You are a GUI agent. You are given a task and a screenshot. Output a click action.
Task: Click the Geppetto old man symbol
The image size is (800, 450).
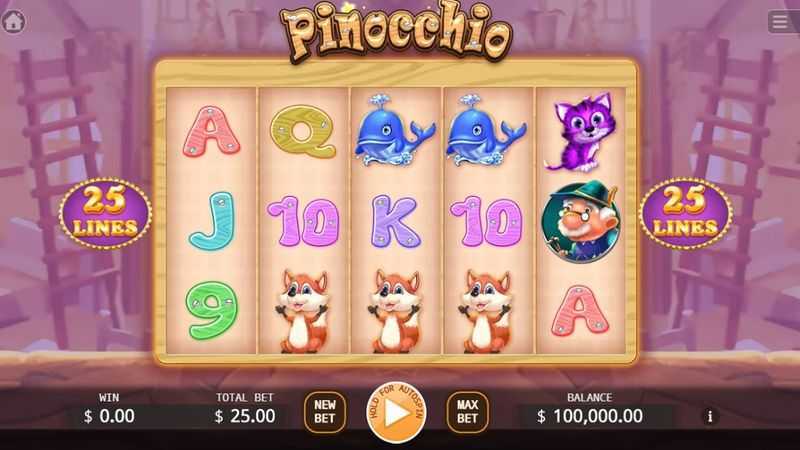(581, 221)
